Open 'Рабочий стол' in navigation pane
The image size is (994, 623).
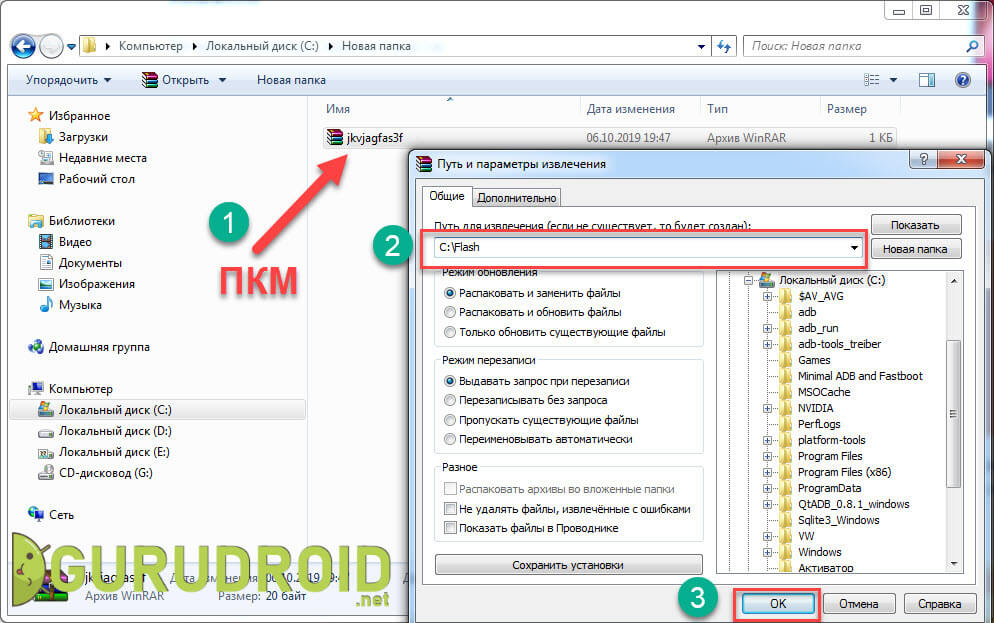coord(96,179)
